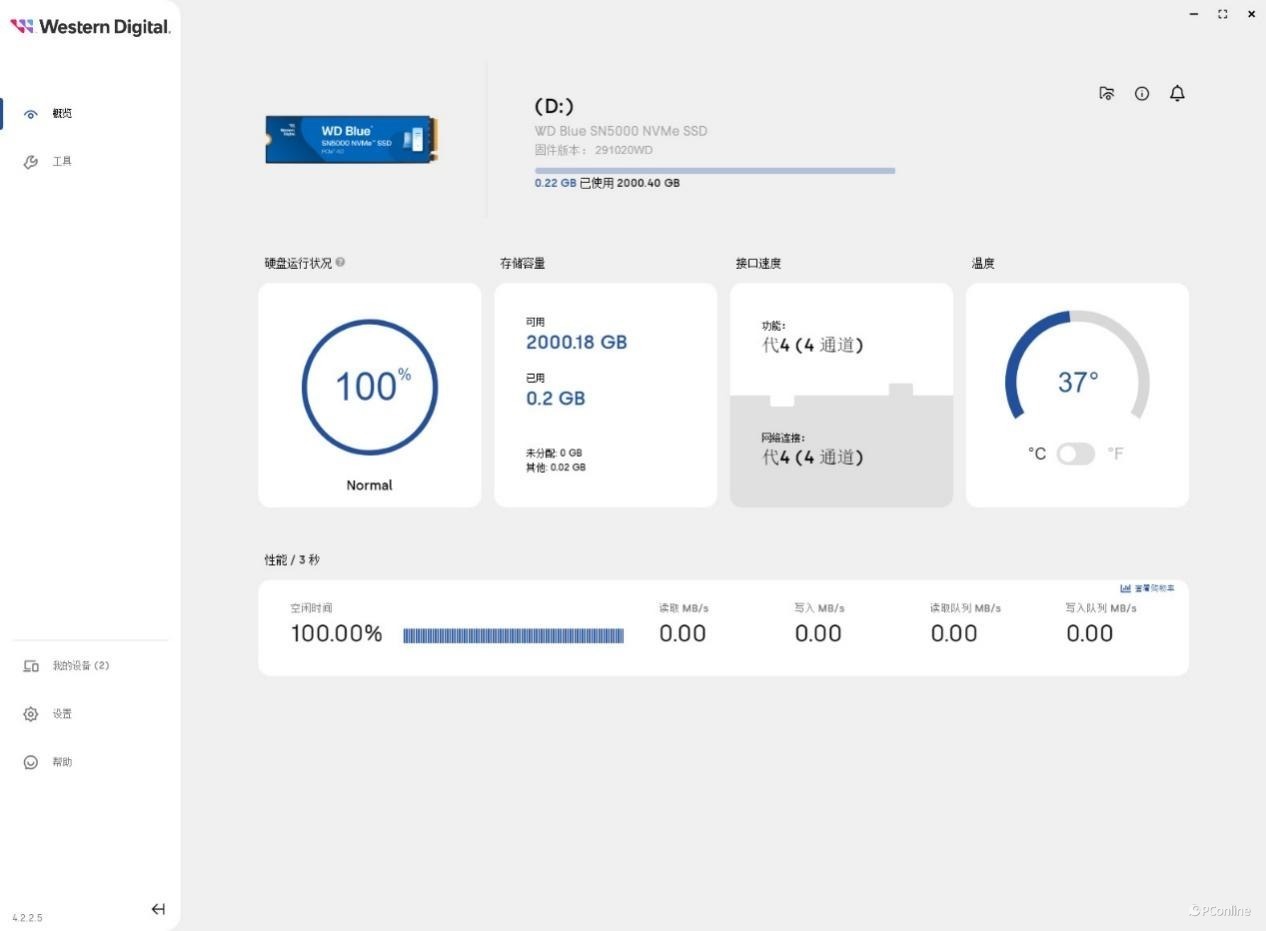Select 我的设备 (2) in the sidebar

tap(81, 666)
